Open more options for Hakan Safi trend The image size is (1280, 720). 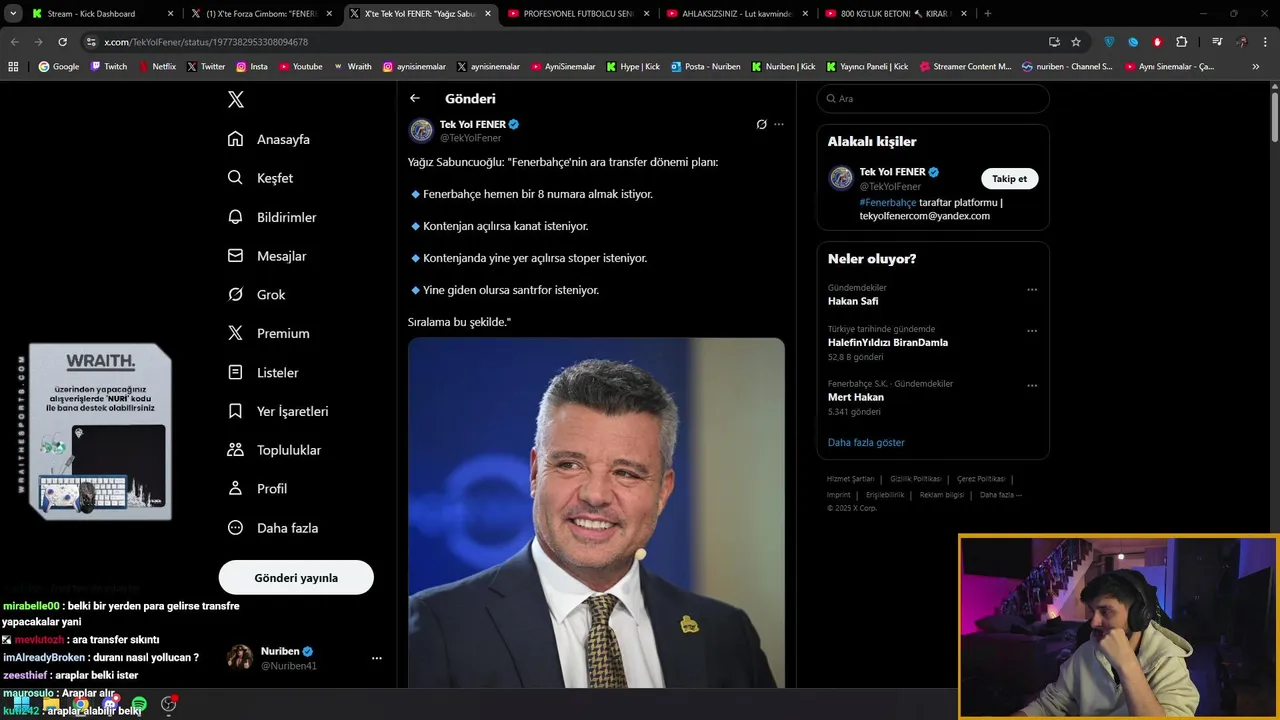coord(1032,290)
